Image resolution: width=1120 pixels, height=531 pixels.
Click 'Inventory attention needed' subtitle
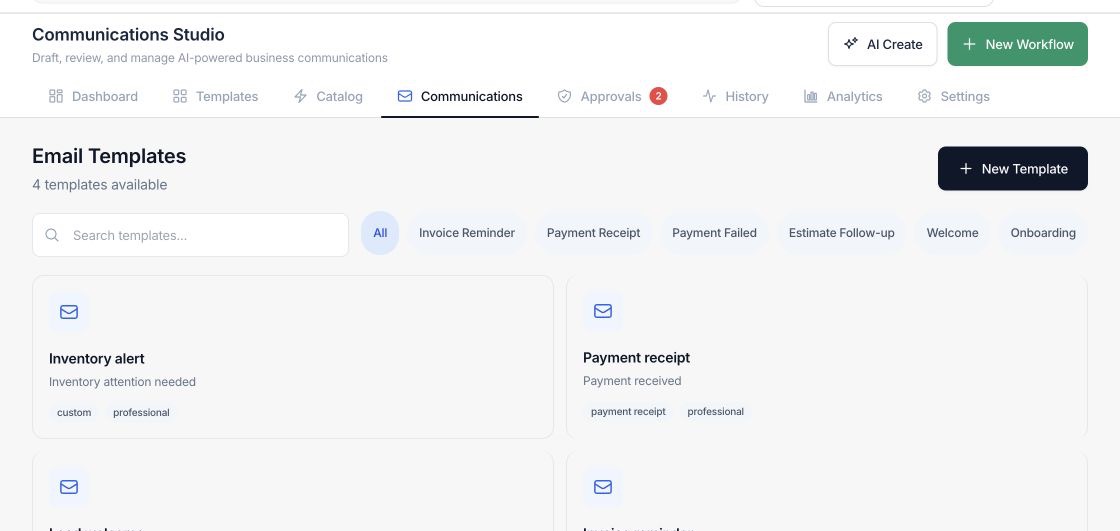click(x=122, y=382)
